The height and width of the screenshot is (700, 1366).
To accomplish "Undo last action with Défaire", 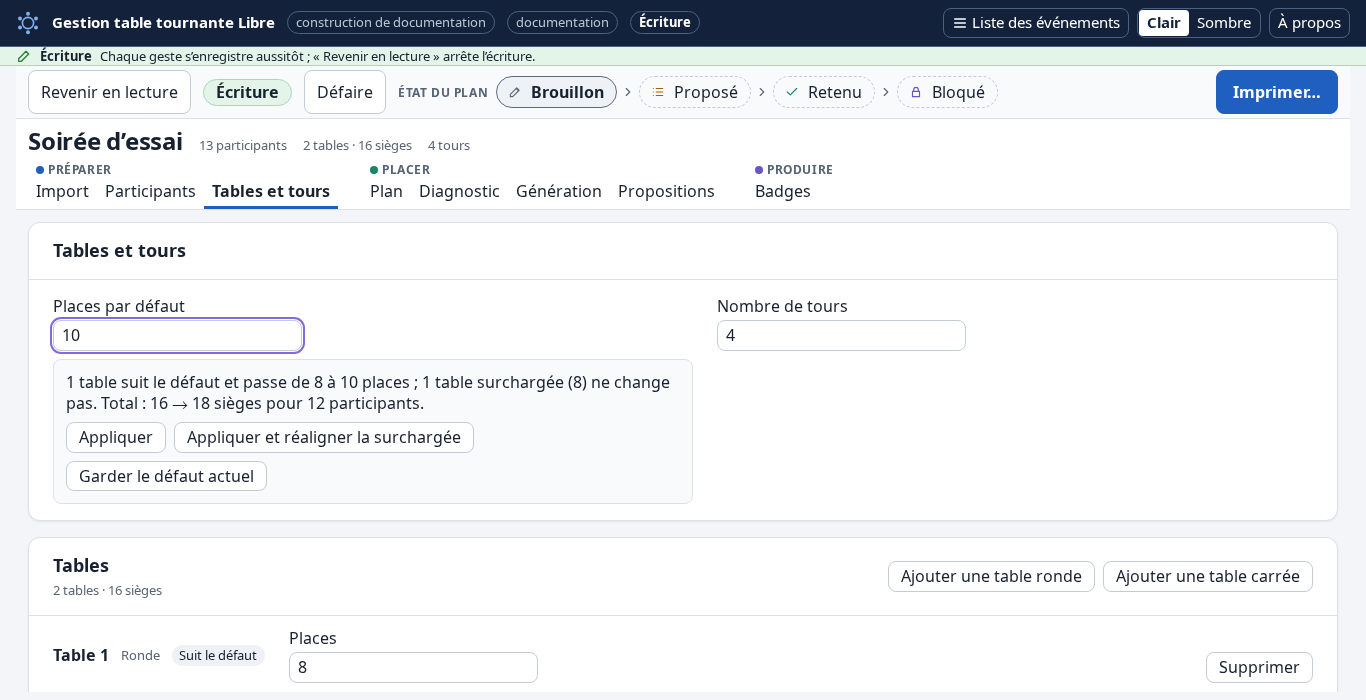I will (x=345, y=92).
